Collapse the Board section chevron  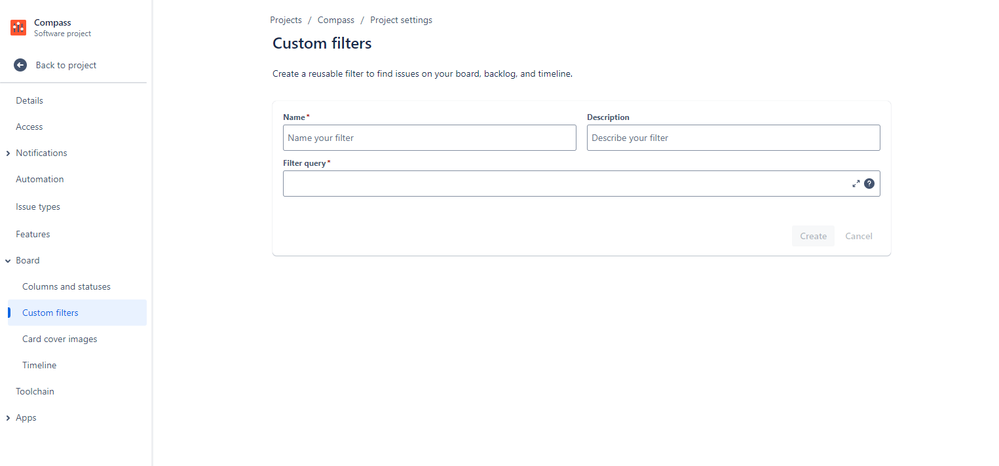[x=8, y=261]
